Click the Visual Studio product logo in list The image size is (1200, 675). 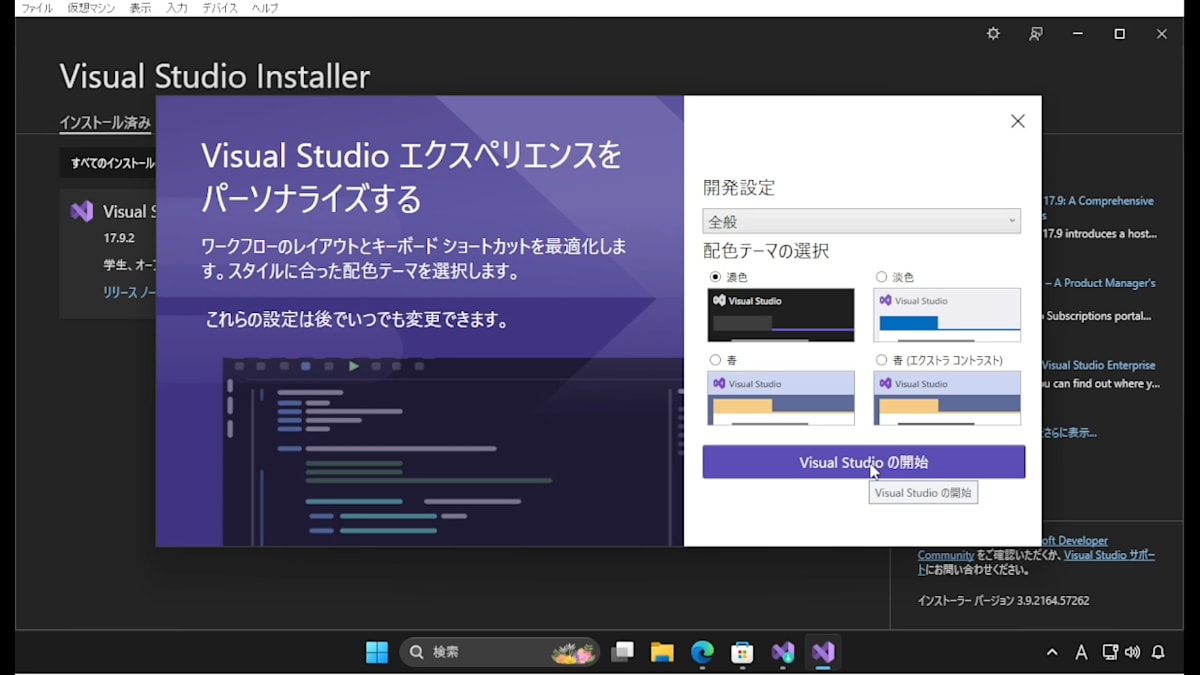pos(82,210)
